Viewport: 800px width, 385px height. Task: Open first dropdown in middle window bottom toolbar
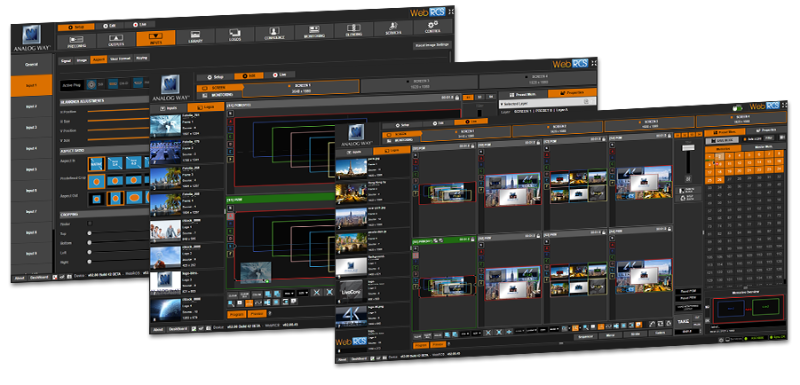pyautogui.click(x=288, y=293)
